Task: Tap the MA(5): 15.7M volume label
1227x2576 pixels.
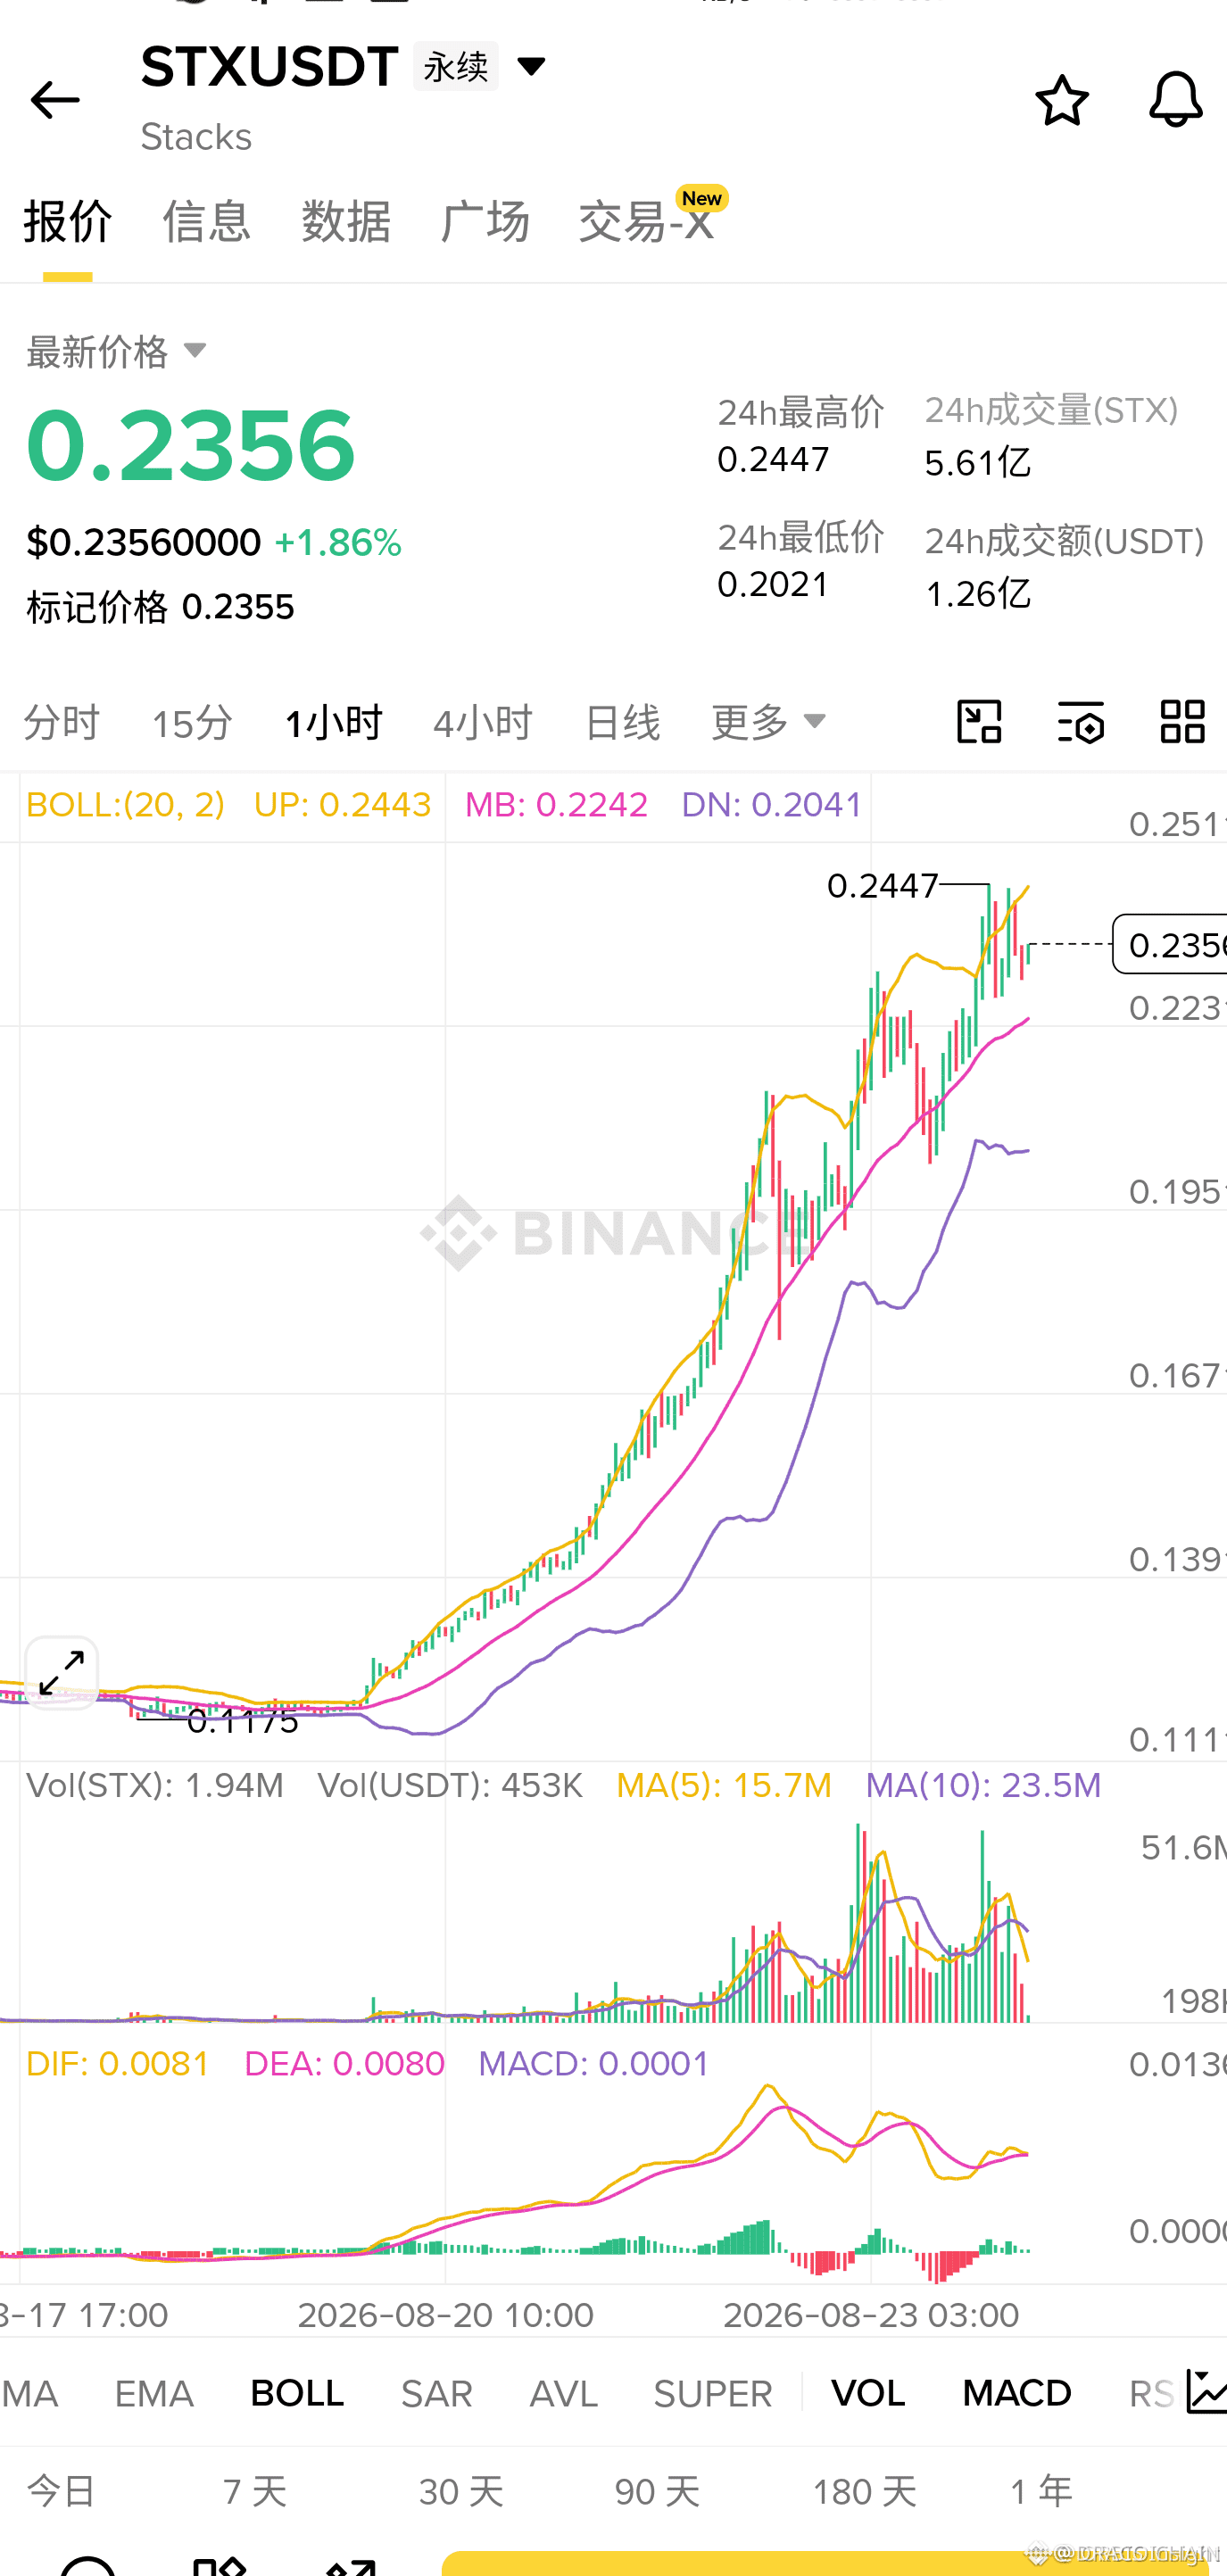Action: (x=724, y=1786)
